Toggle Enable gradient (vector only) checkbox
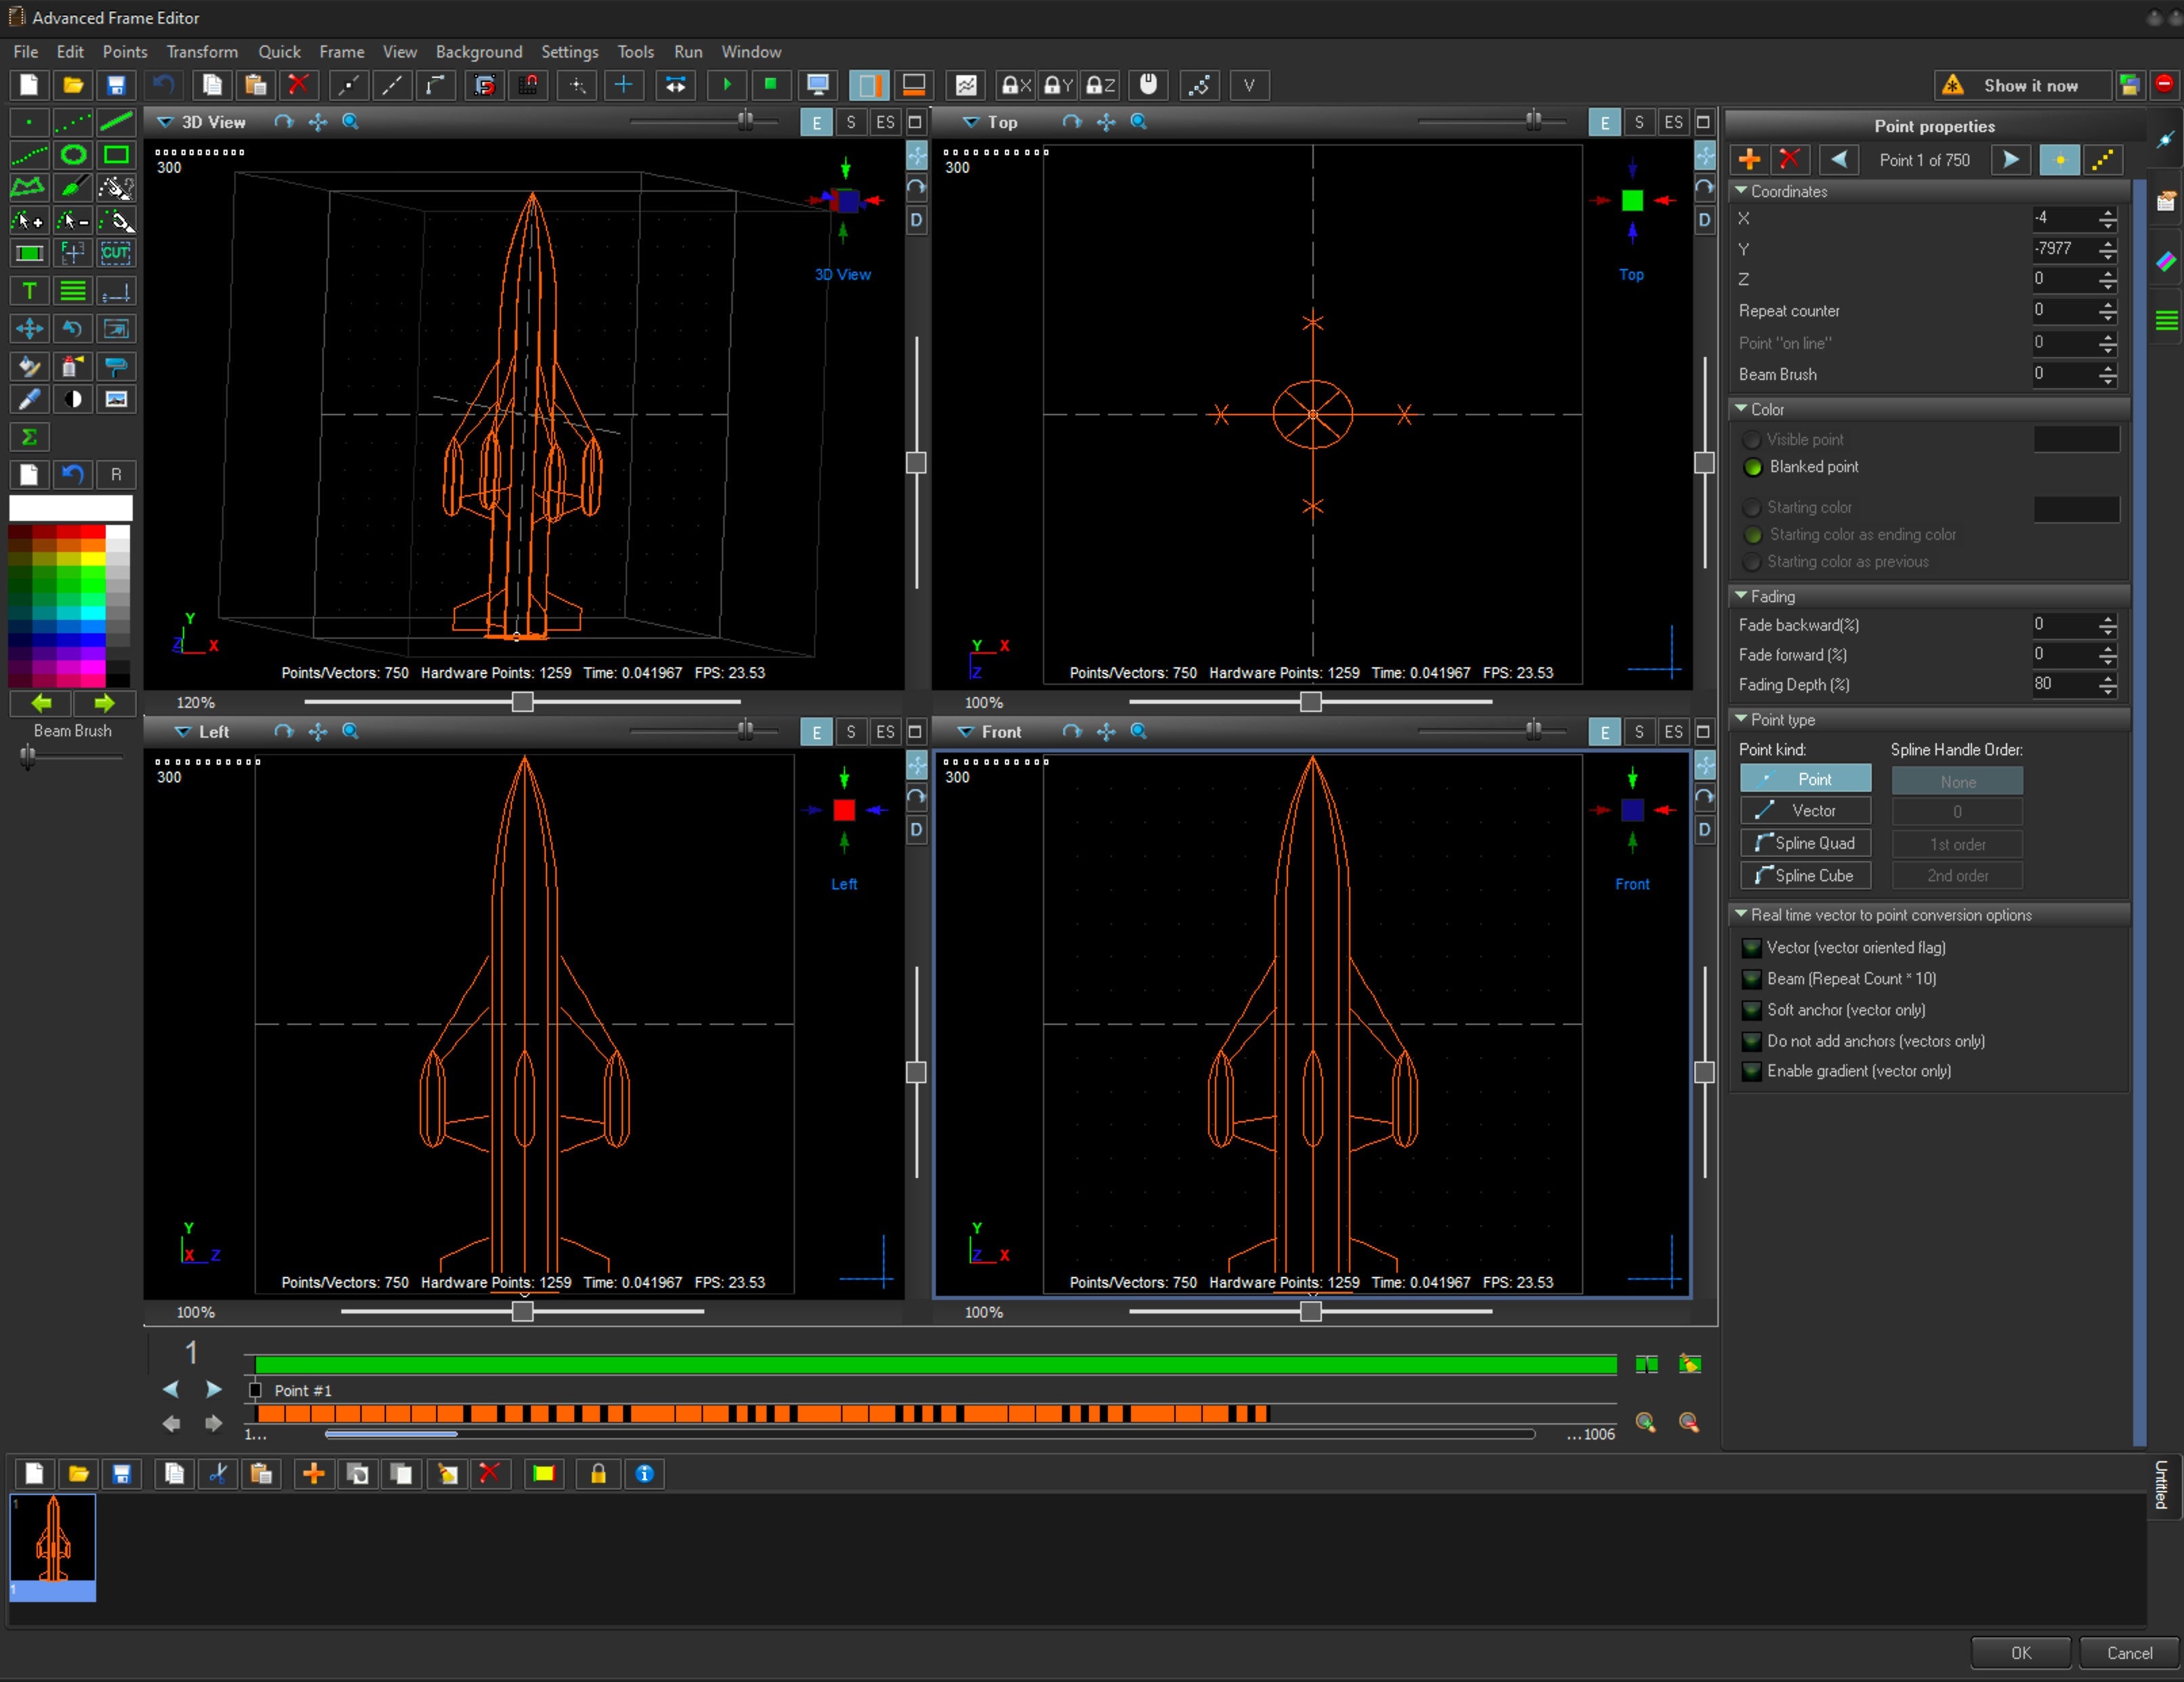 (1752, 1071)
